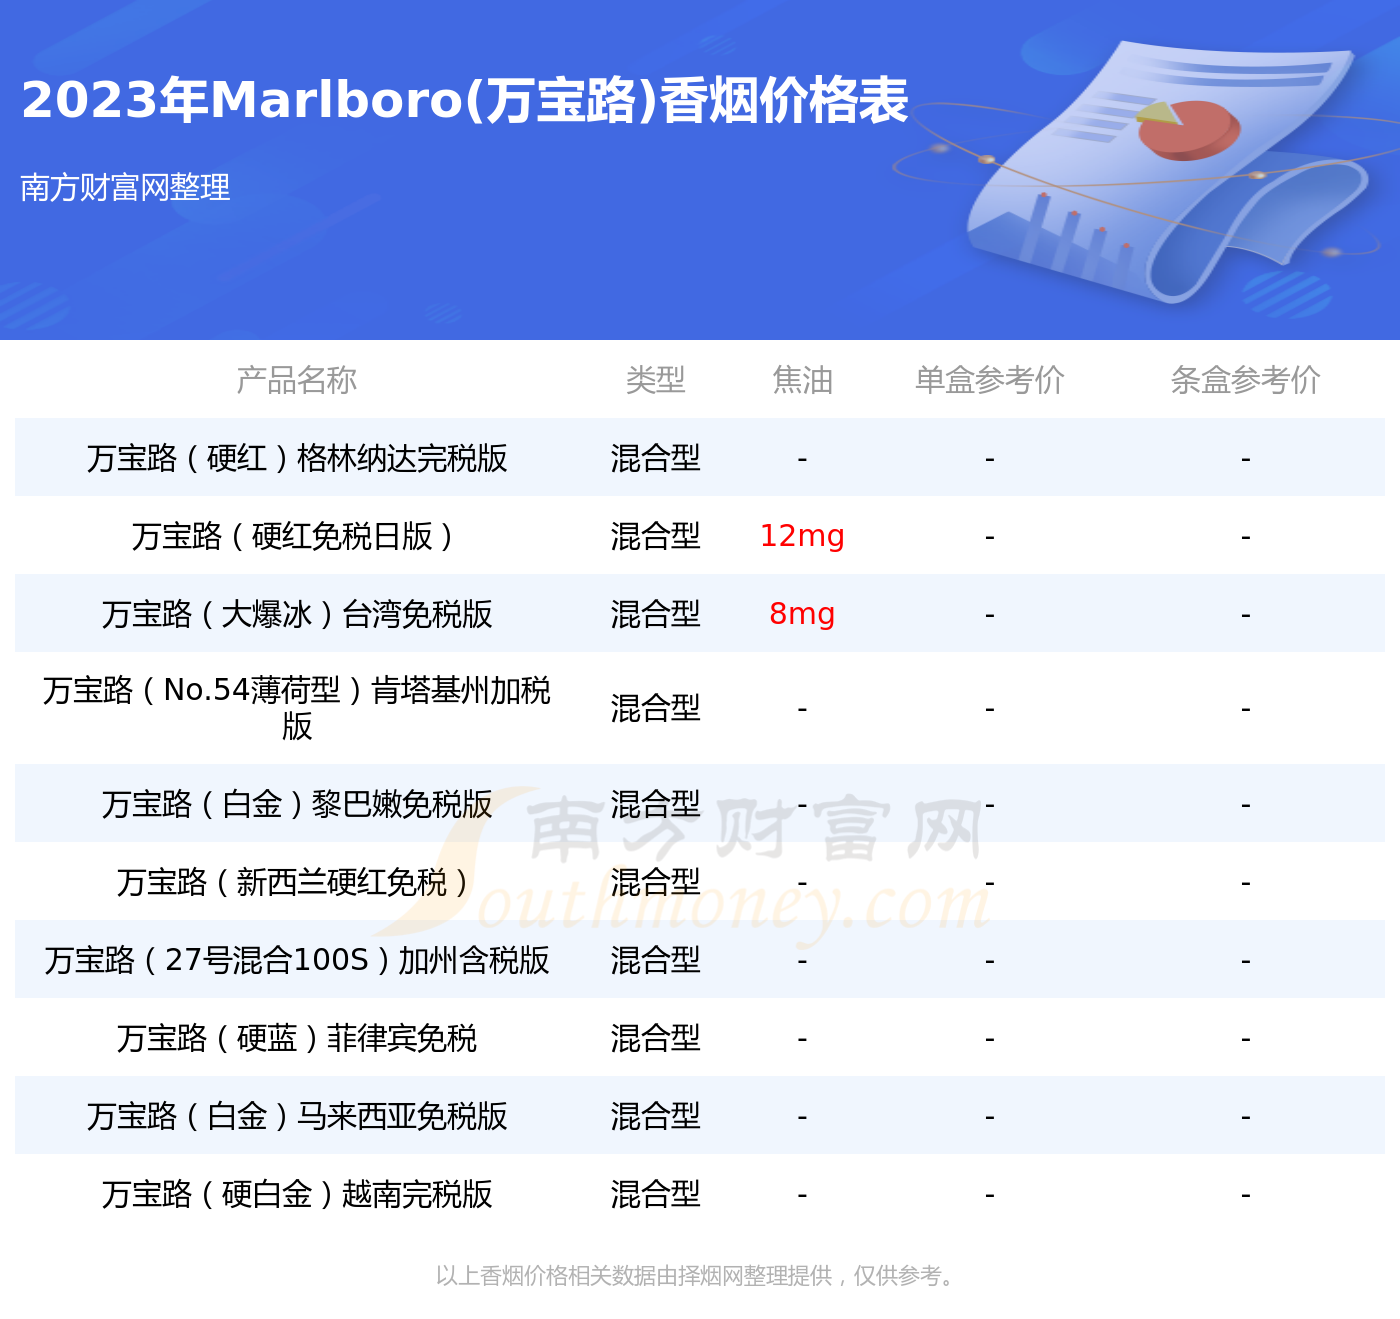1400x1319 pixels.
Task: Select row 万宝路（白金）黎巴嫩免税版
Action: pos(700,803)
